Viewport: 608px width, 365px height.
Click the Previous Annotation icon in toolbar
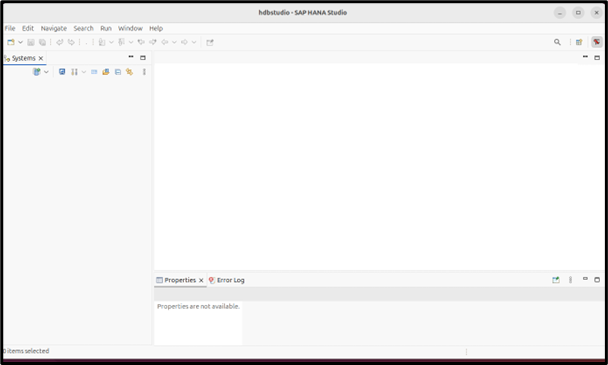pos(121,42)
